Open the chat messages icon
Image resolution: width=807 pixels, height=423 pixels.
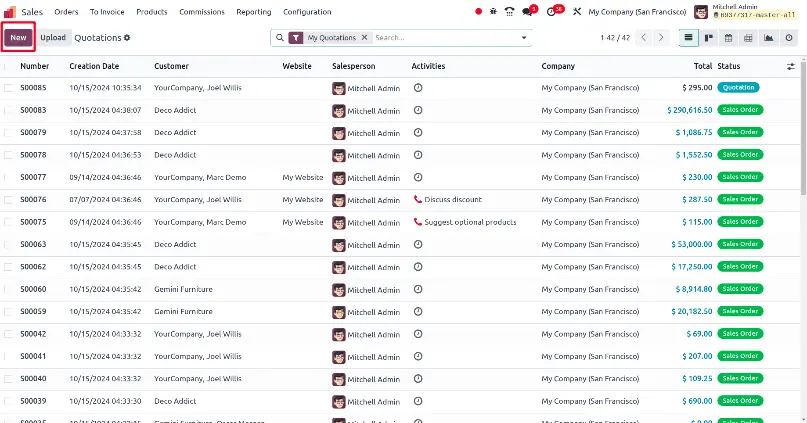click(527, 11)
